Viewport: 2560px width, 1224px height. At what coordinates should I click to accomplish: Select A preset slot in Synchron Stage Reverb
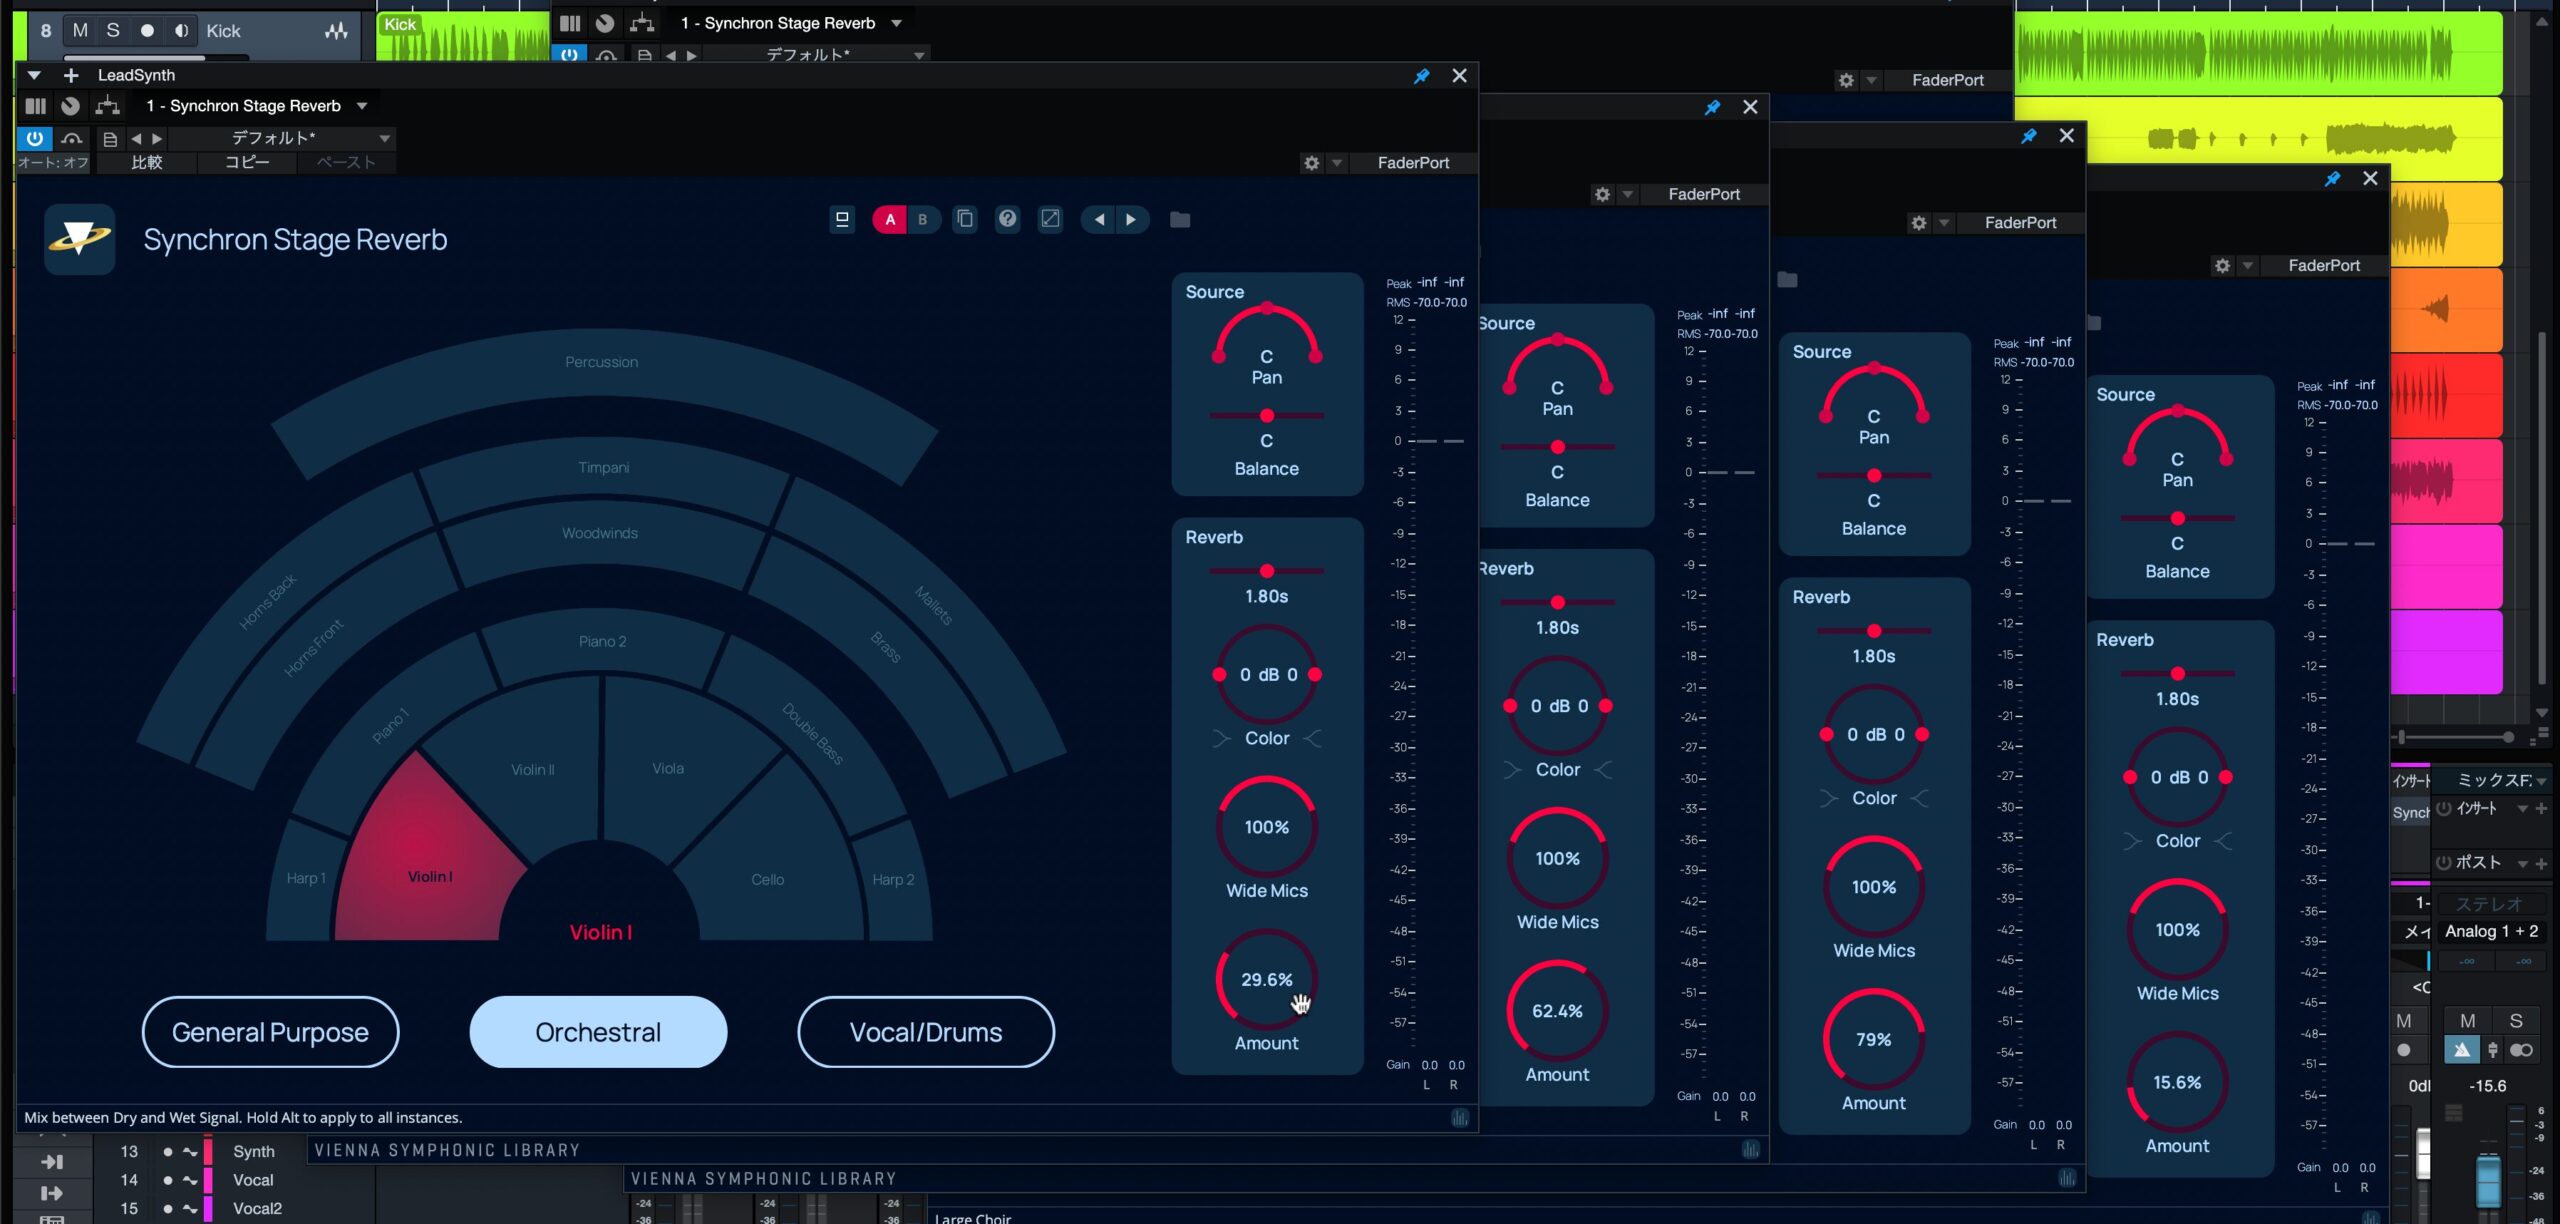pyautogui.click(x=890, y=219)
